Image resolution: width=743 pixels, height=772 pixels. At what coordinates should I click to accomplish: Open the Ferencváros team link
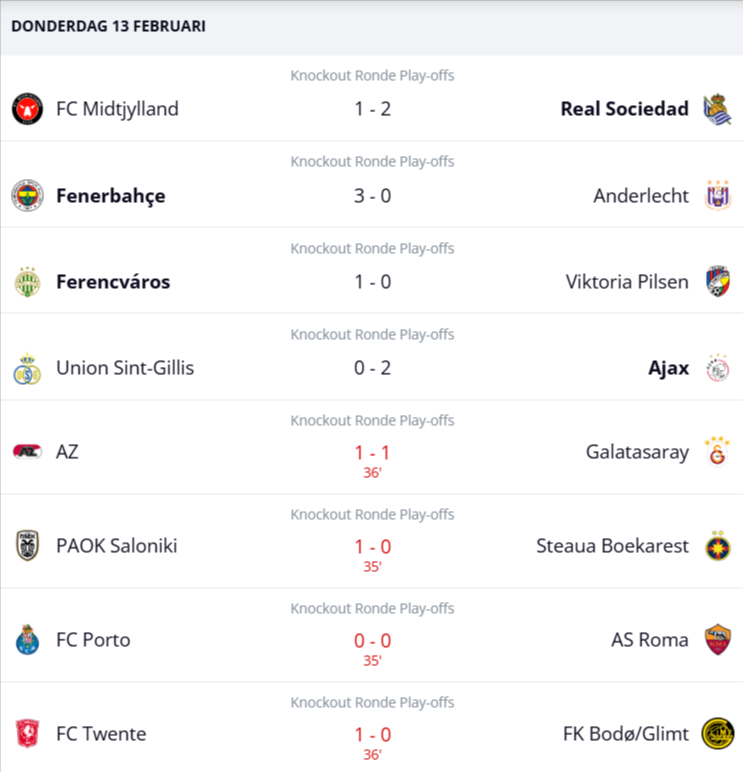pos(113,282)
